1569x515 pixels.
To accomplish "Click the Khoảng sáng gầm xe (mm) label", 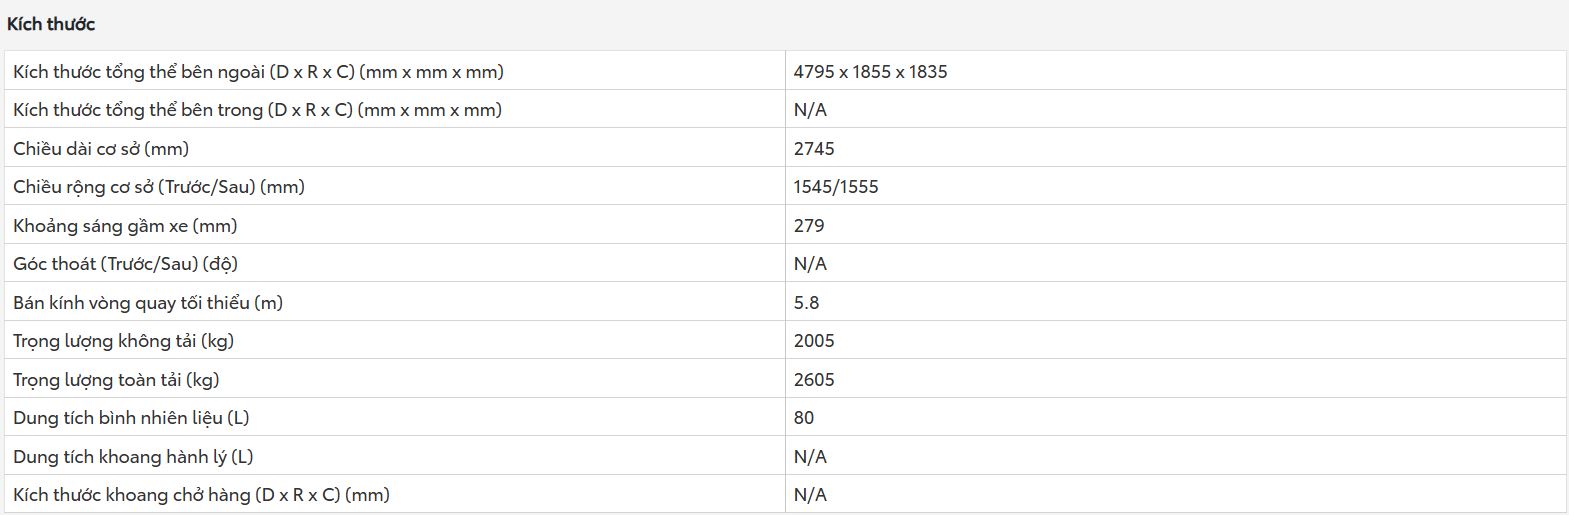I will click(125, 226).
